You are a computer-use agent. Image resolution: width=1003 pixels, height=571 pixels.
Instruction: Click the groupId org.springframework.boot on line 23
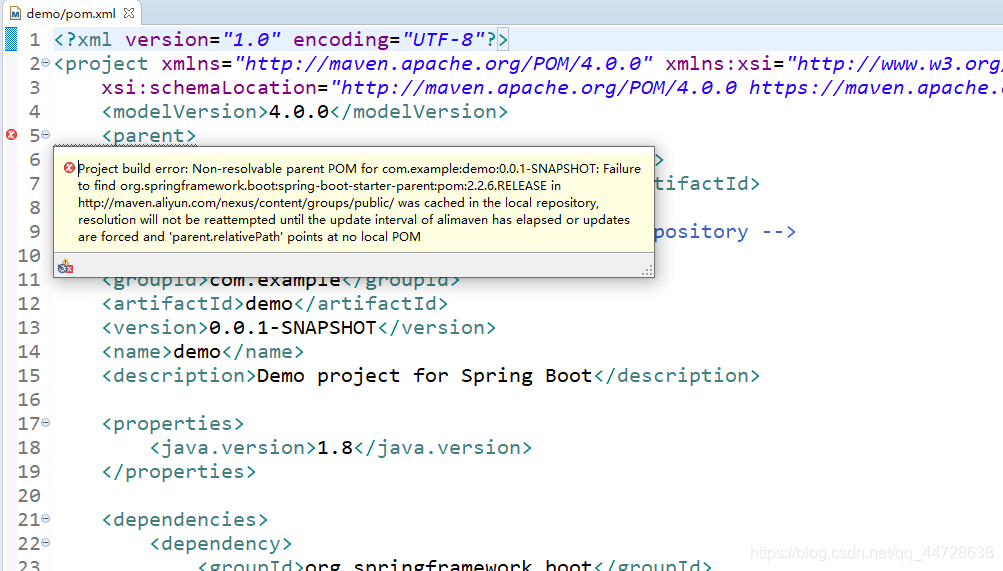(x=449, y=565)
